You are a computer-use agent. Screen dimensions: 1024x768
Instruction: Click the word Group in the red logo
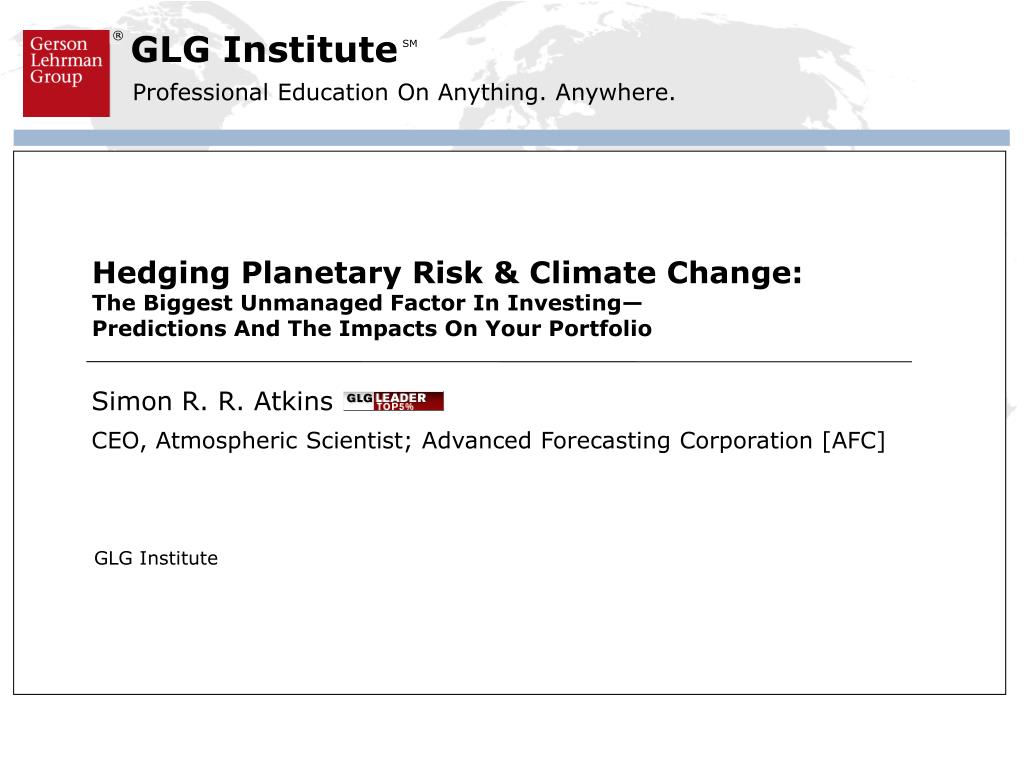[56, 77]
